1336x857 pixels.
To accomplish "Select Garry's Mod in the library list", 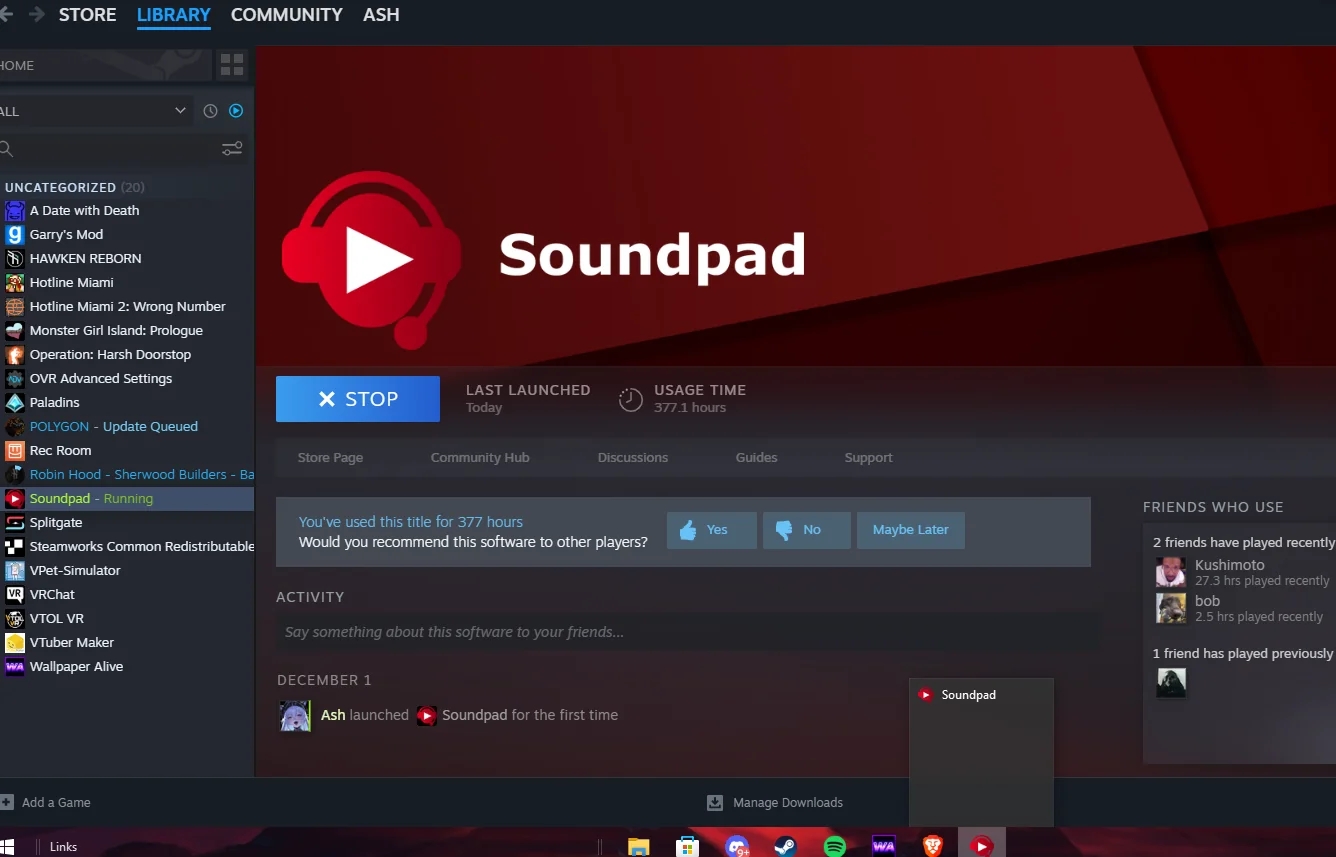I will pos(66,234).
